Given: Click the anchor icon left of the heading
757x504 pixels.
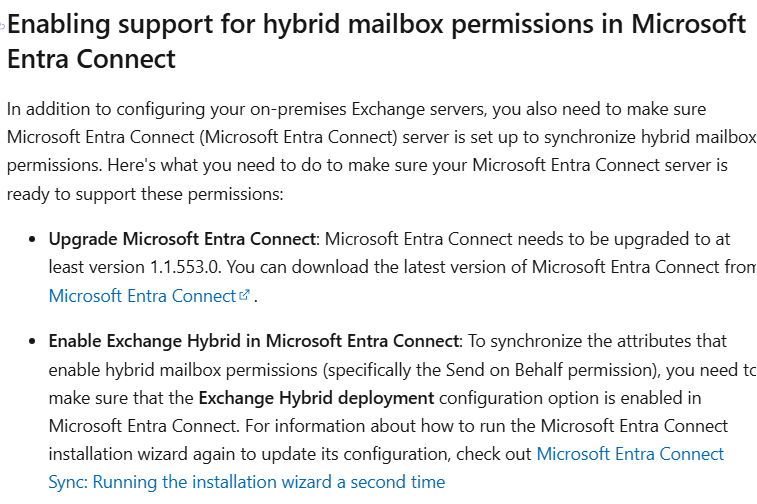Looking at the screenshot, I should point(2,26).
